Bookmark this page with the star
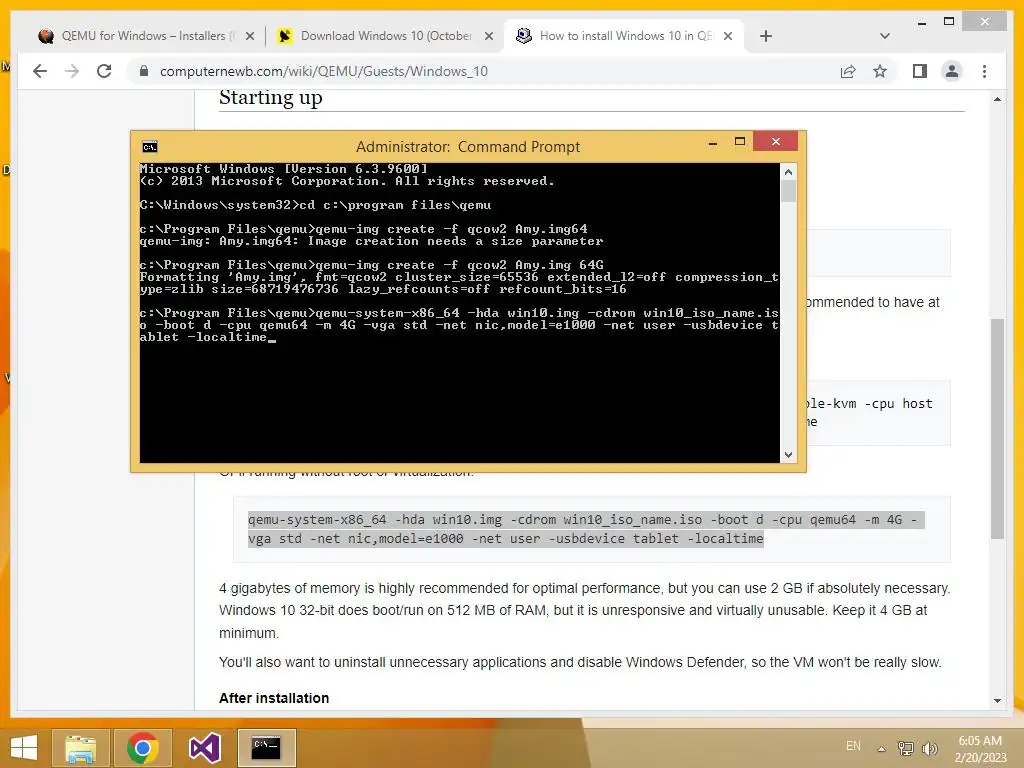 coord(880,71)
